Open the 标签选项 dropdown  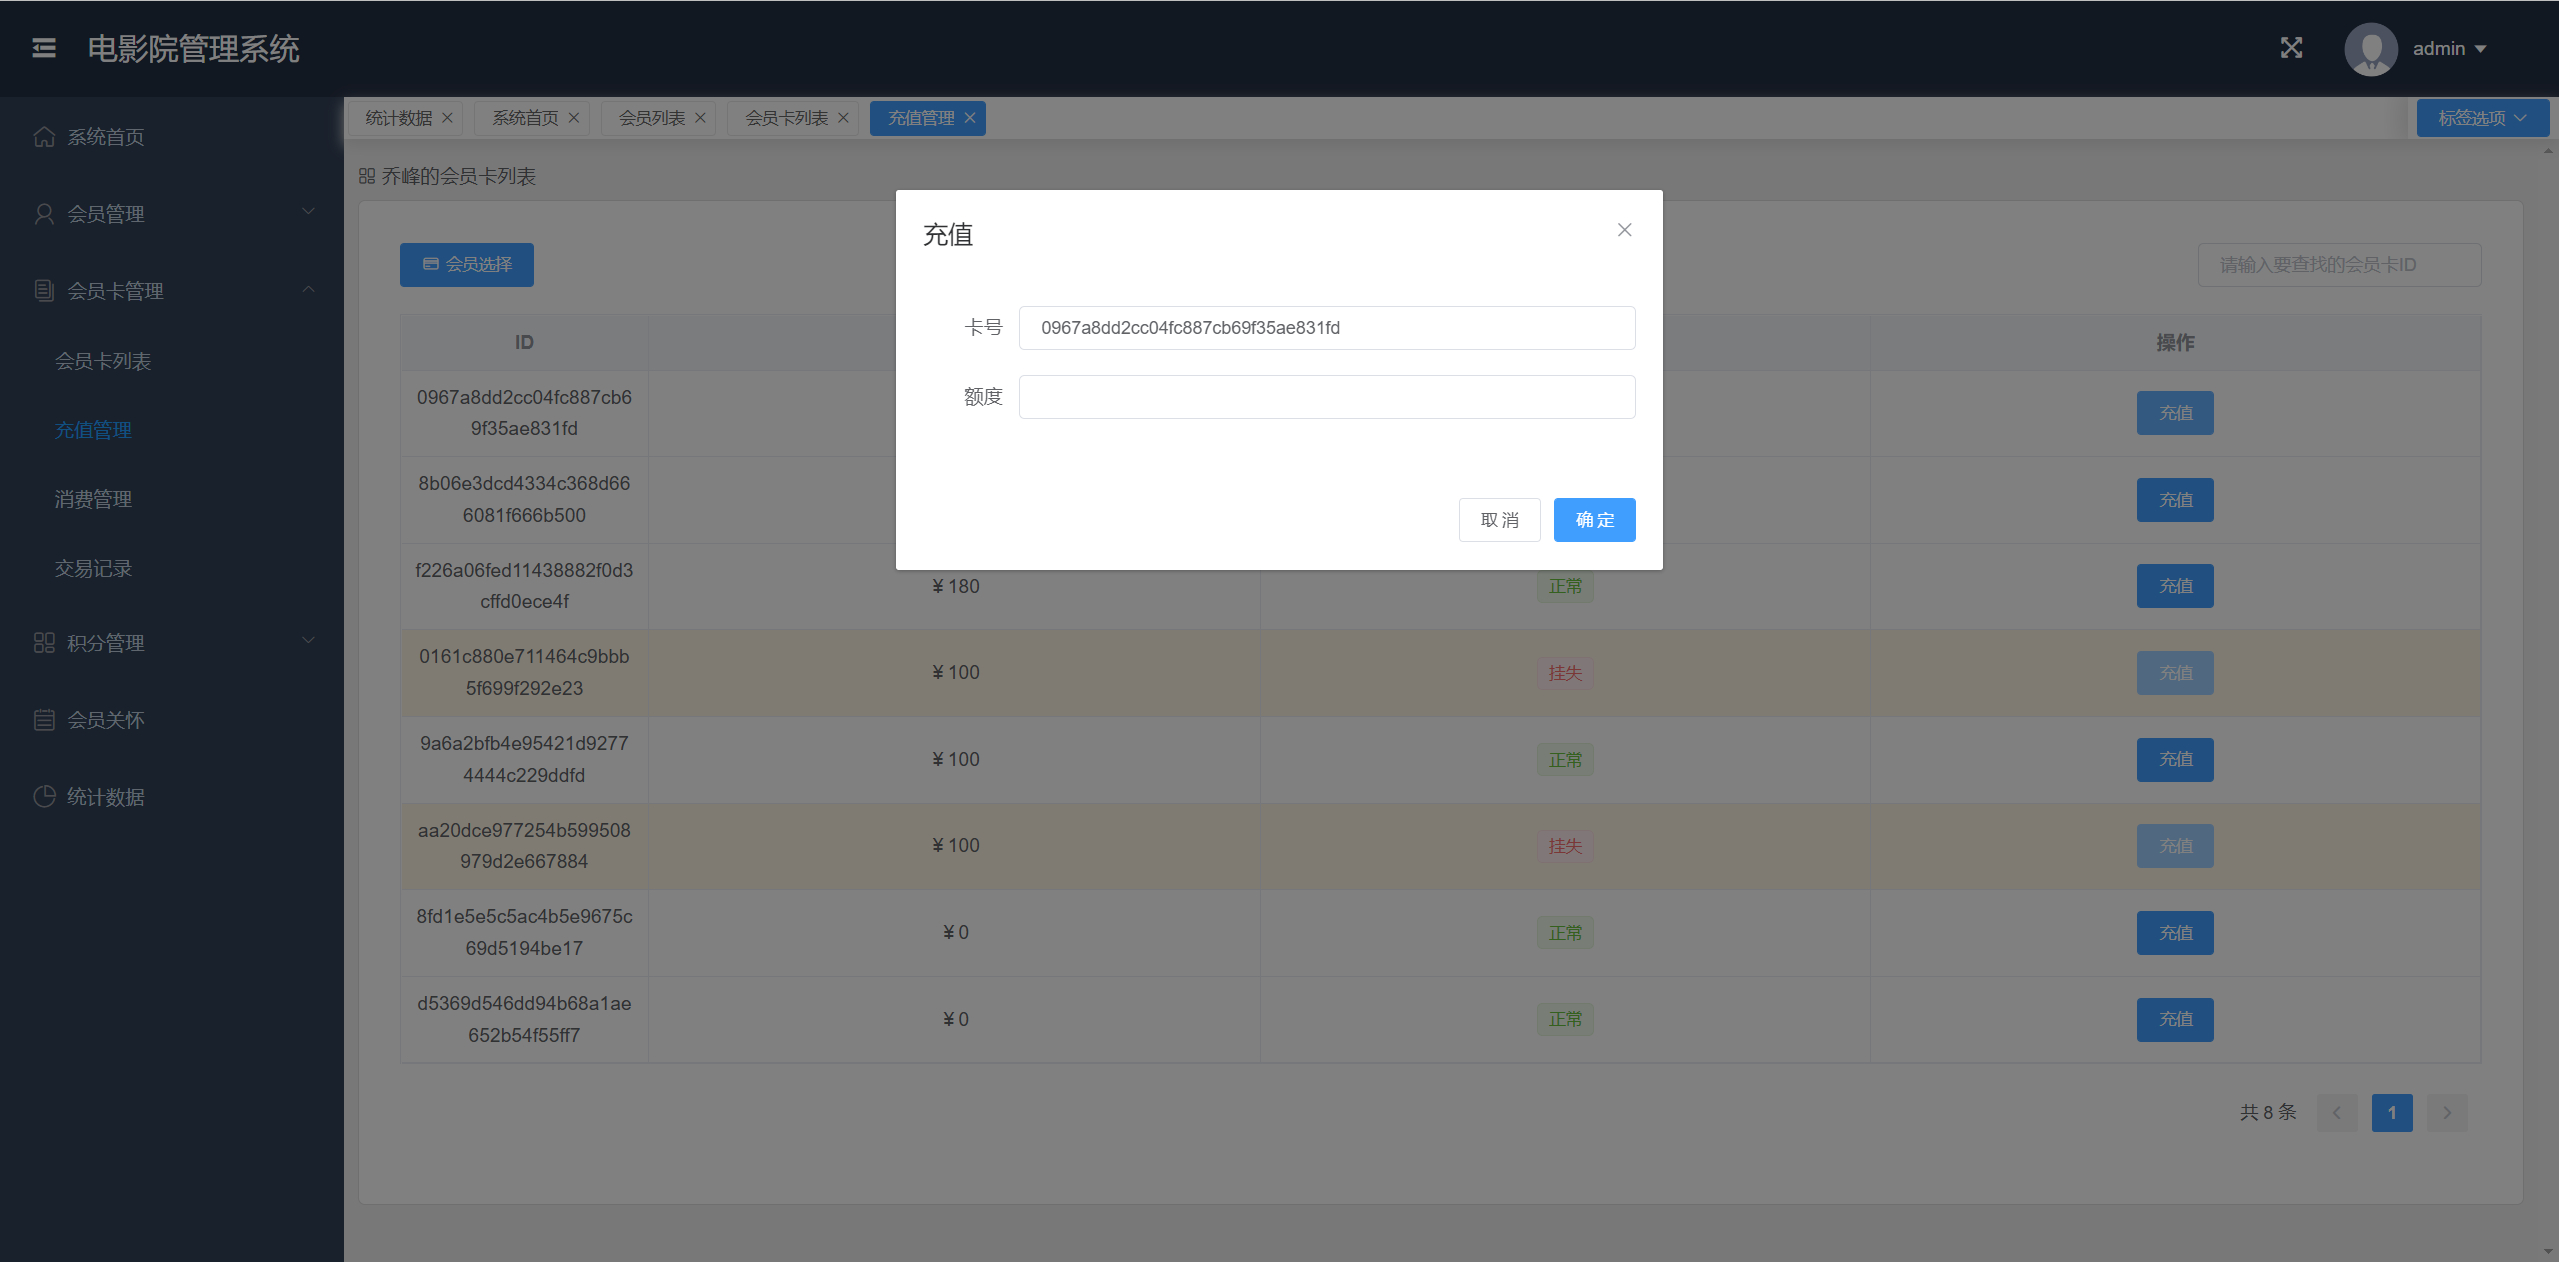click(2481, 118)
